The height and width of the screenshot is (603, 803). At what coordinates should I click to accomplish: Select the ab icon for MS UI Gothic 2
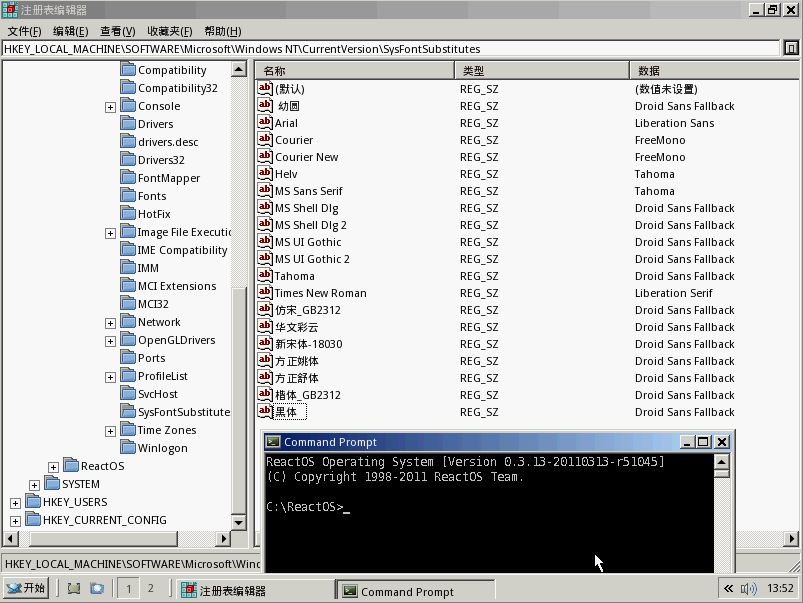click(x=265, y=258)
